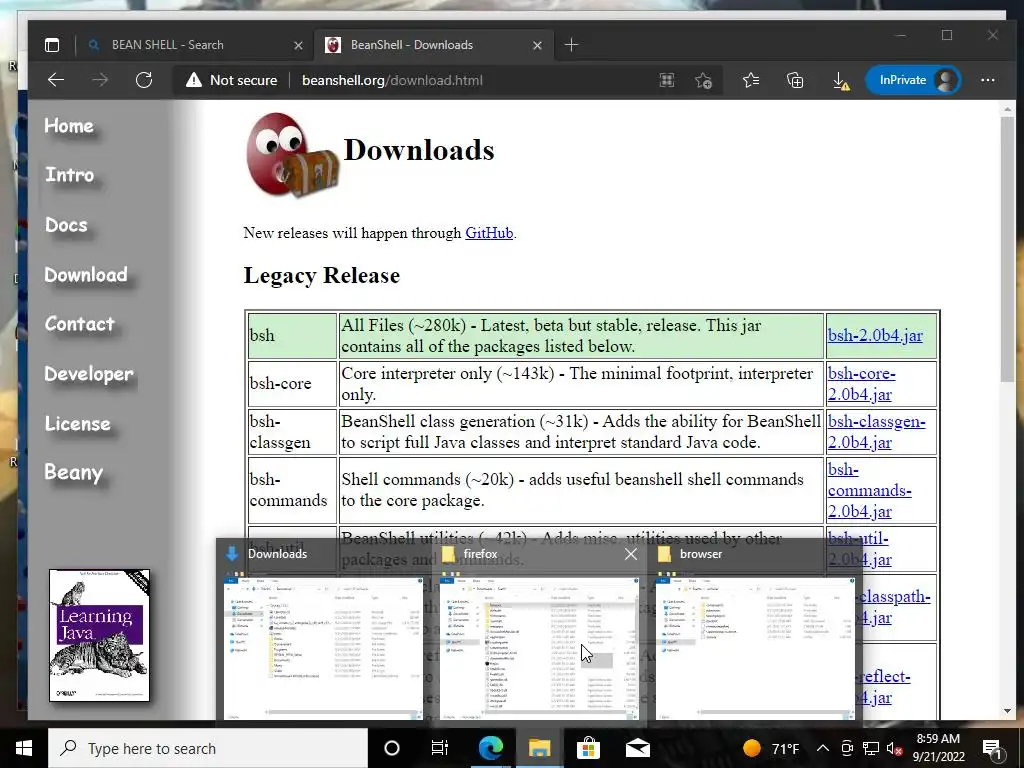Close the BeanShell - Downloads tab
The image size is (1024, 768).
tap(537, 45)
